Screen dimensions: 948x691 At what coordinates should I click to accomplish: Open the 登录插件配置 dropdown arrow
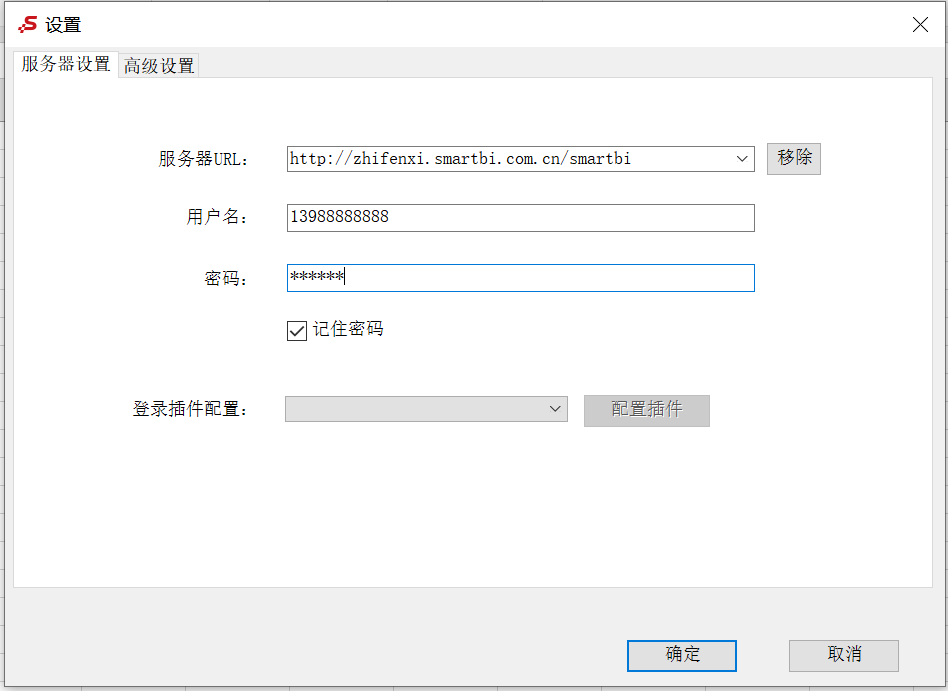pos(555,409)
